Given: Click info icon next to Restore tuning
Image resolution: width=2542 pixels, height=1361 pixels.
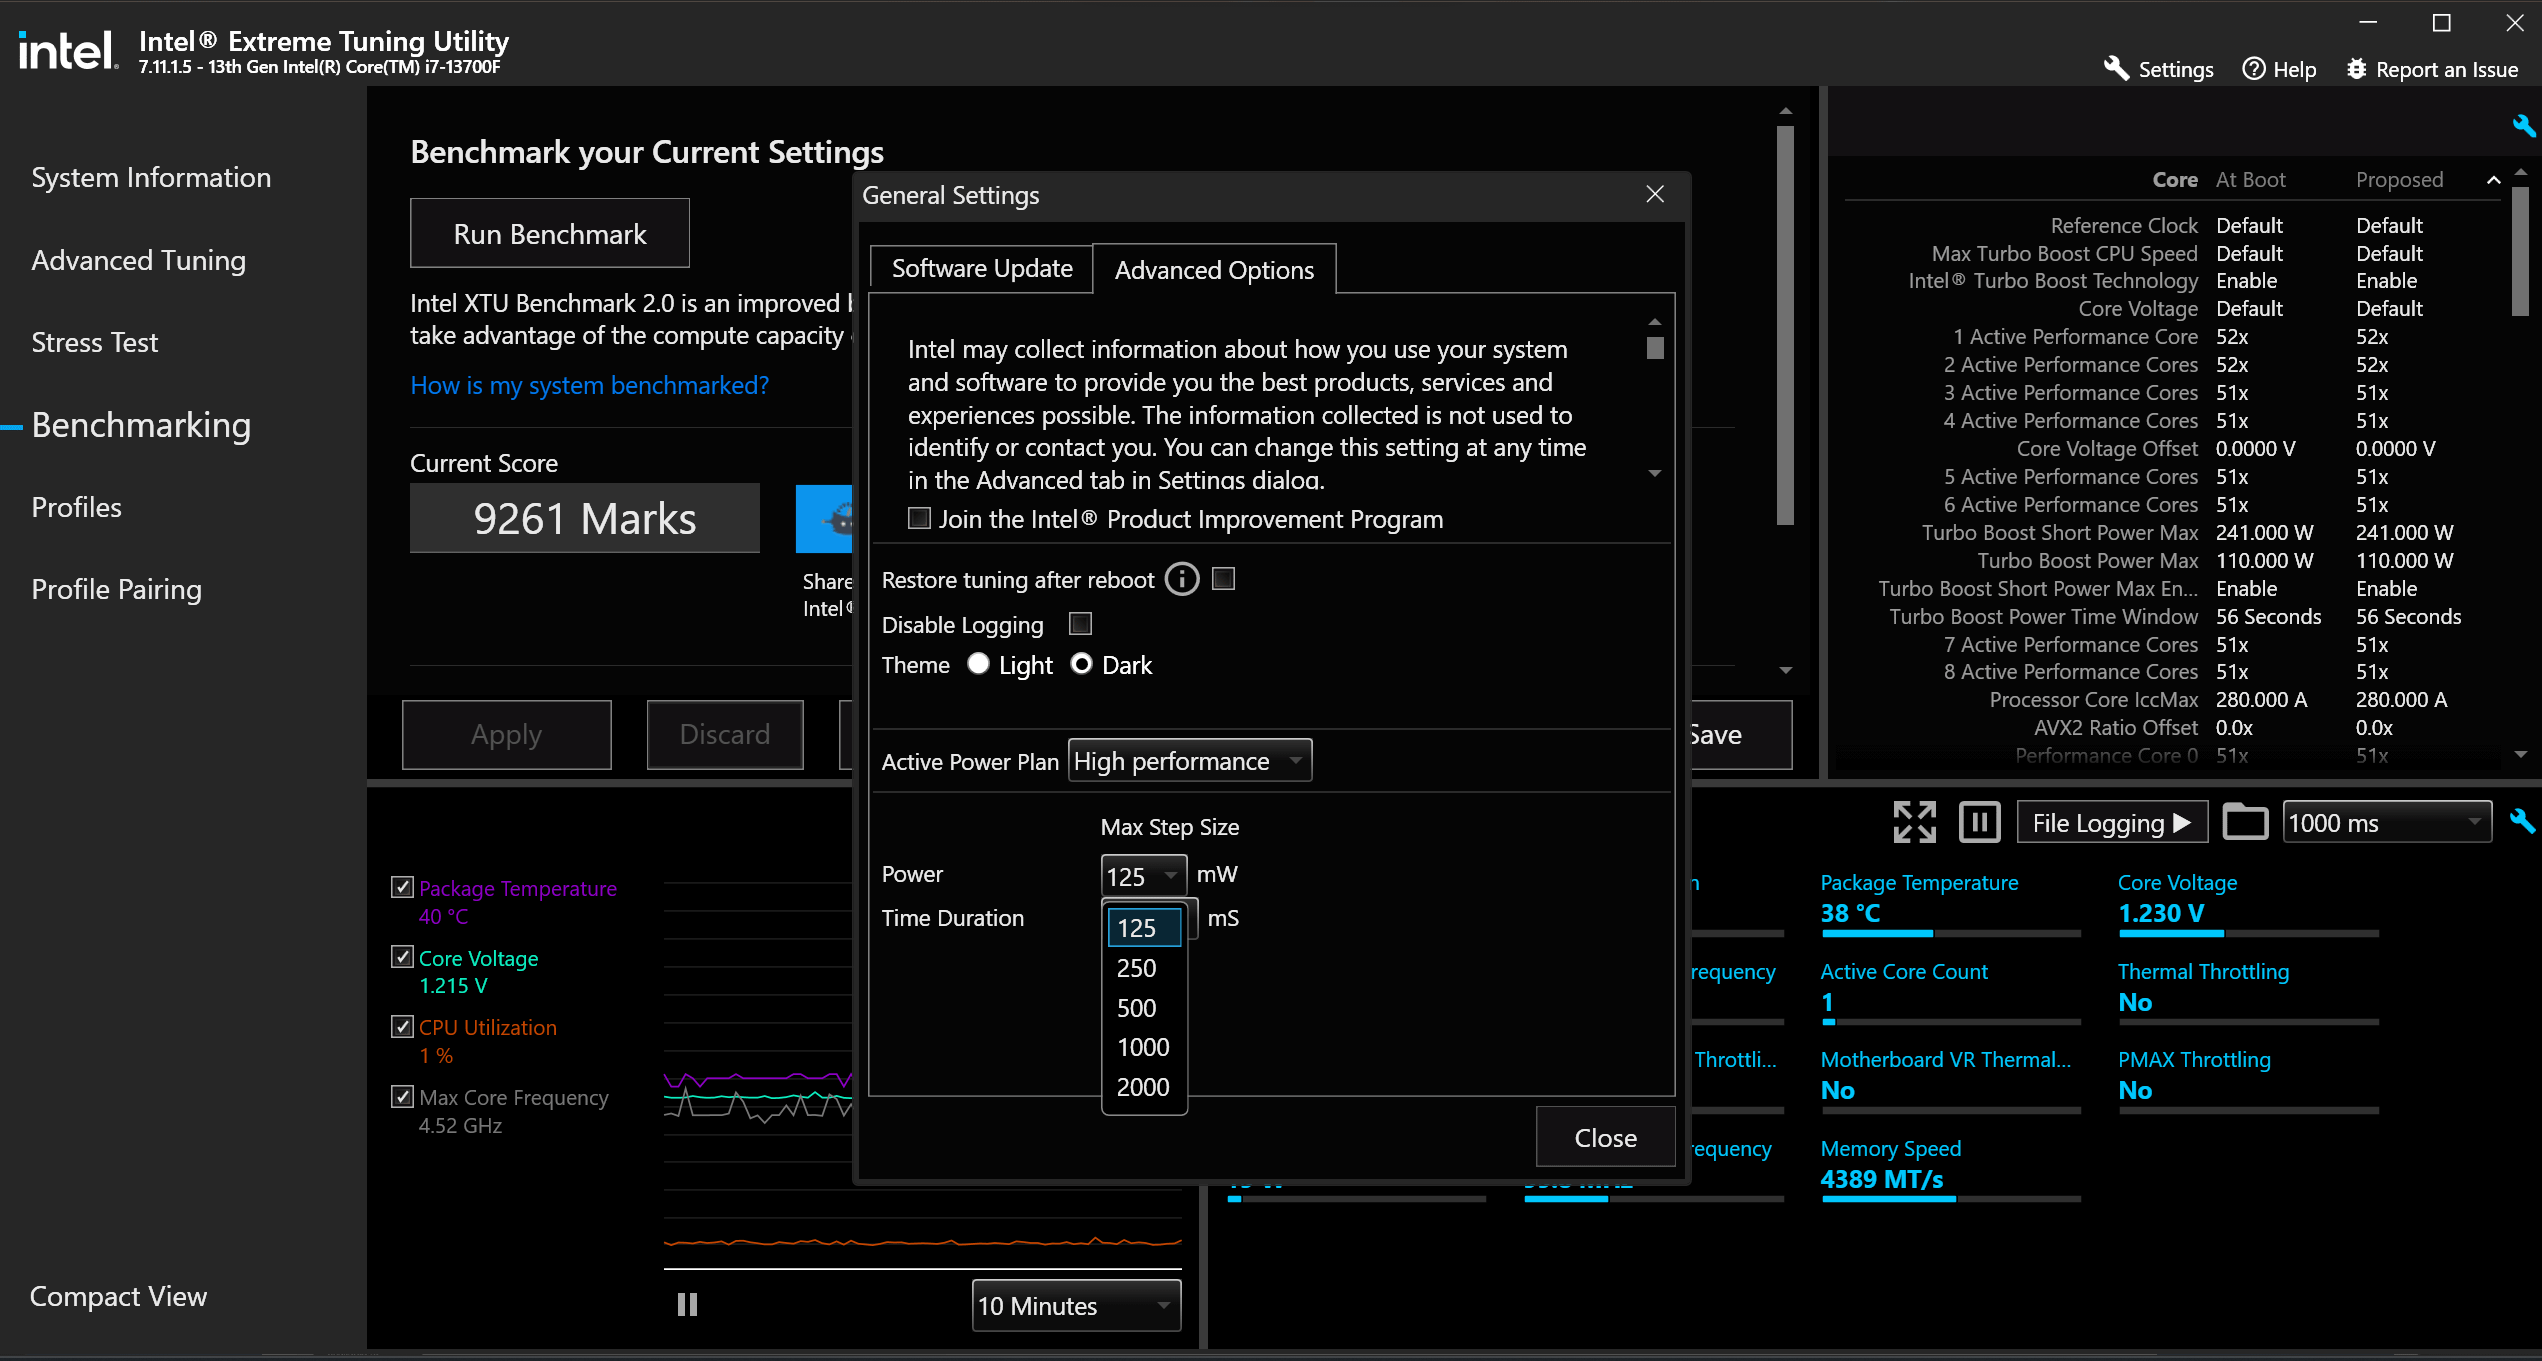Looking at the screenshot, I should (x=1182, y=580).
